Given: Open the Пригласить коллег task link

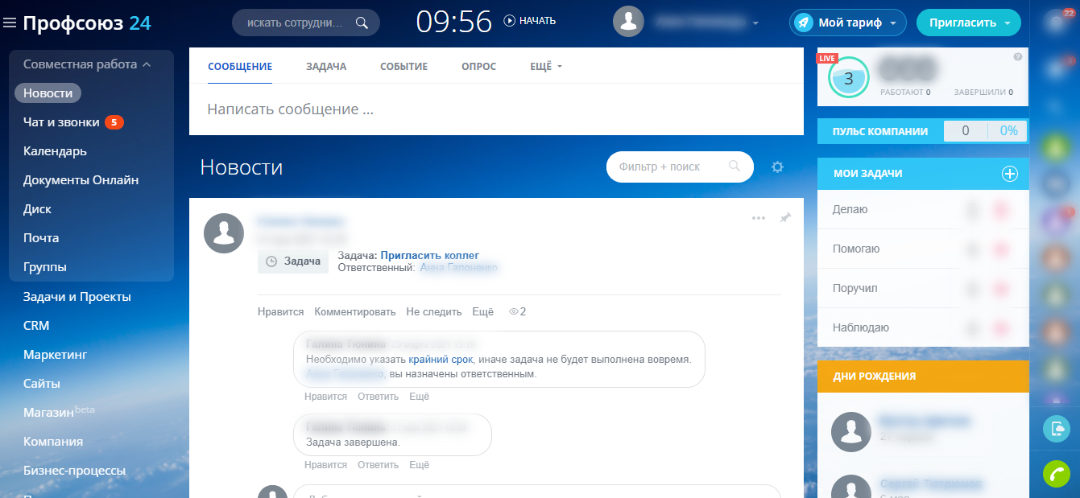Looking at the screenshot, I should click(429, 255).
